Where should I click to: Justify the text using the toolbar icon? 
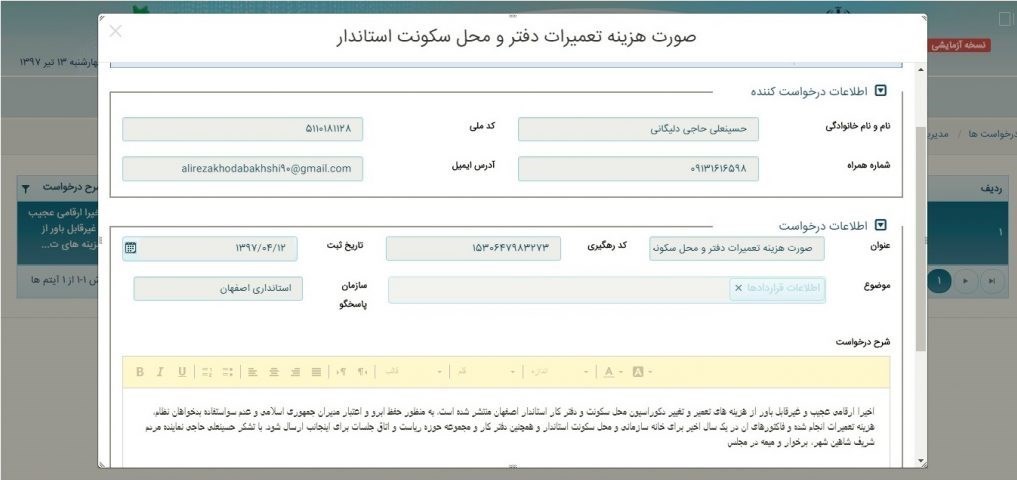coord(316,372)
